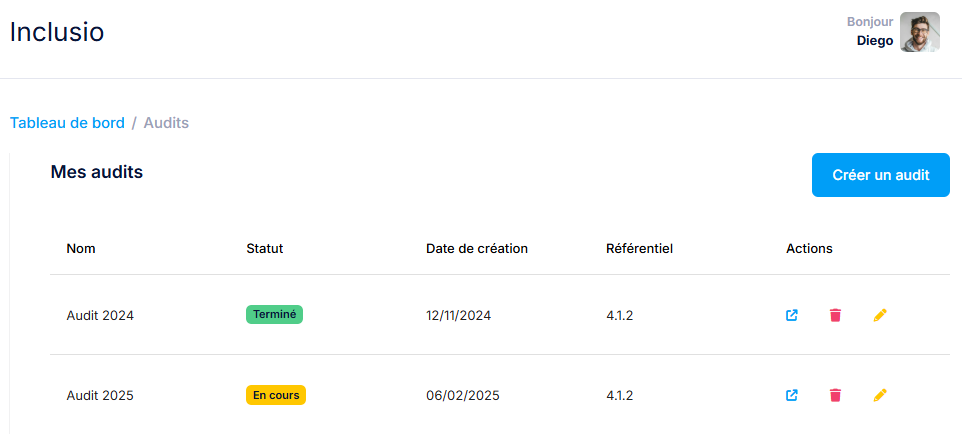Click the Créer un audit button
The height and width of the screenshot is (434, 962).
[880, 175]
